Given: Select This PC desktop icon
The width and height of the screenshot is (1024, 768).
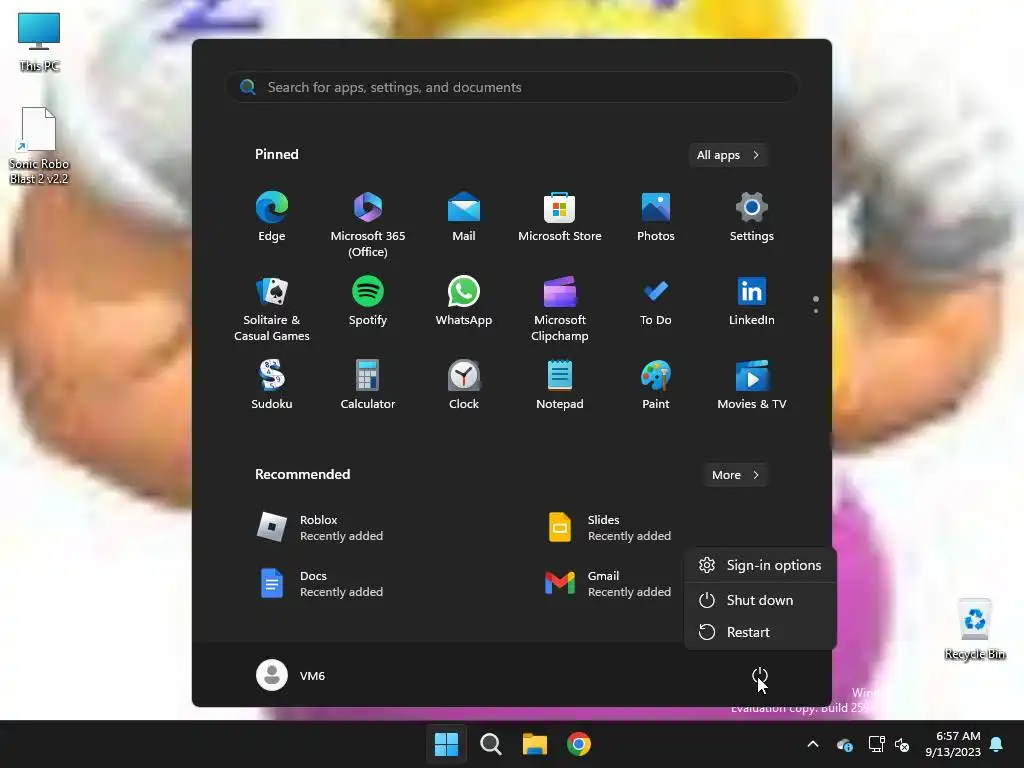Looking at the screenshot, I should pyautogui.click(x=39, y=42).
